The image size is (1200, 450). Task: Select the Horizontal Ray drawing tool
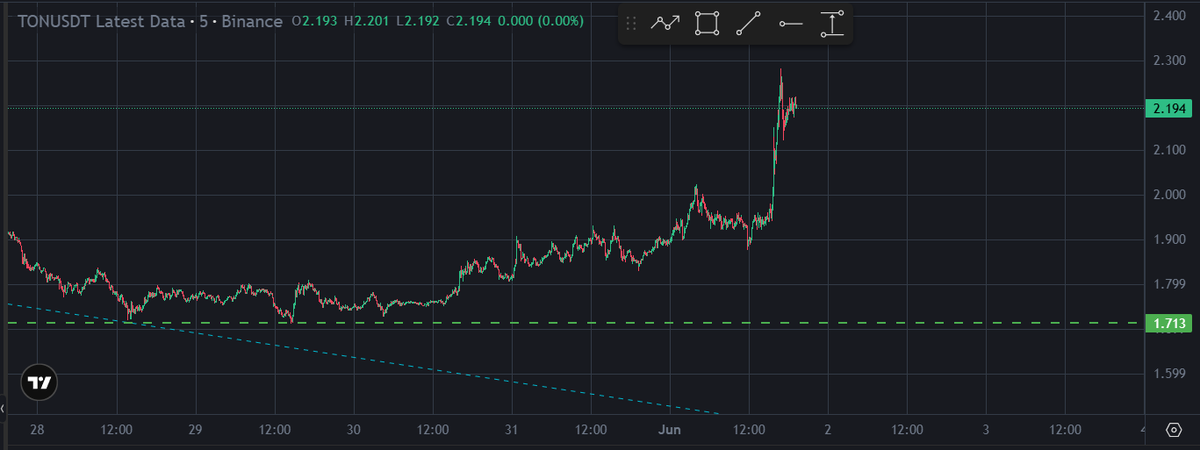pyautogui.click(x=790, y=24)
